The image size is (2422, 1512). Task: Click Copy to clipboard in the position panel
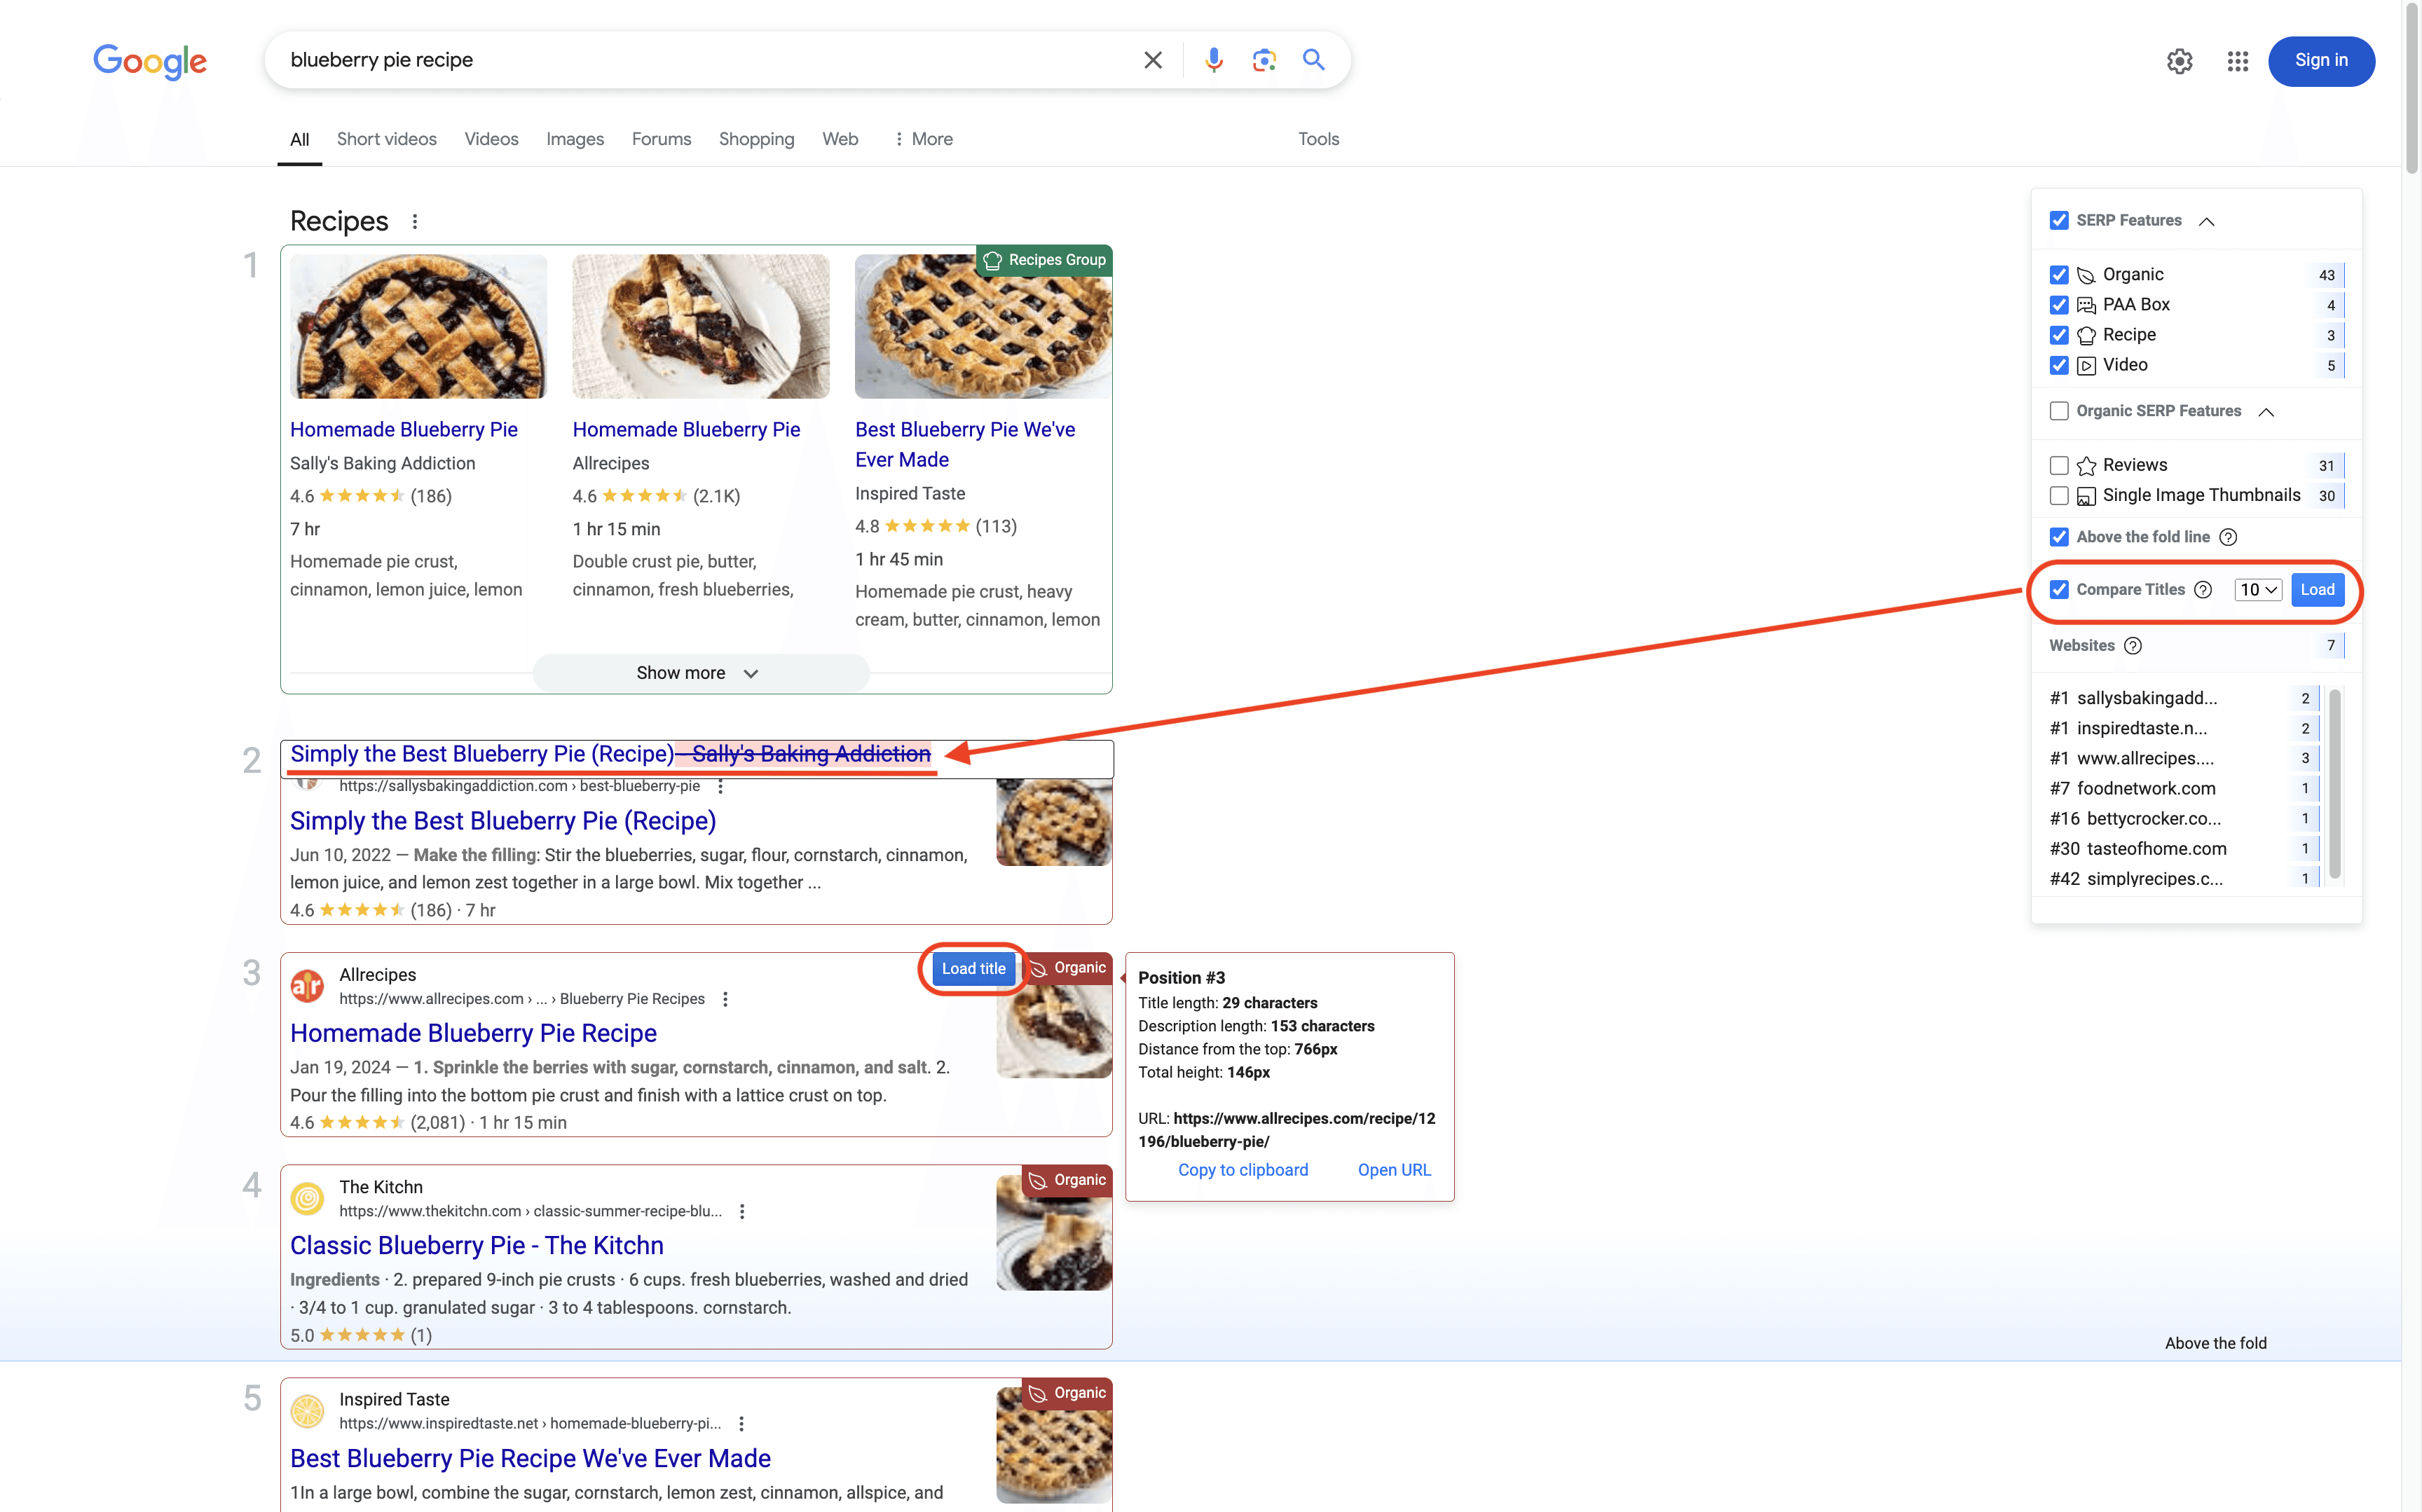[x=1243, y=1170]
